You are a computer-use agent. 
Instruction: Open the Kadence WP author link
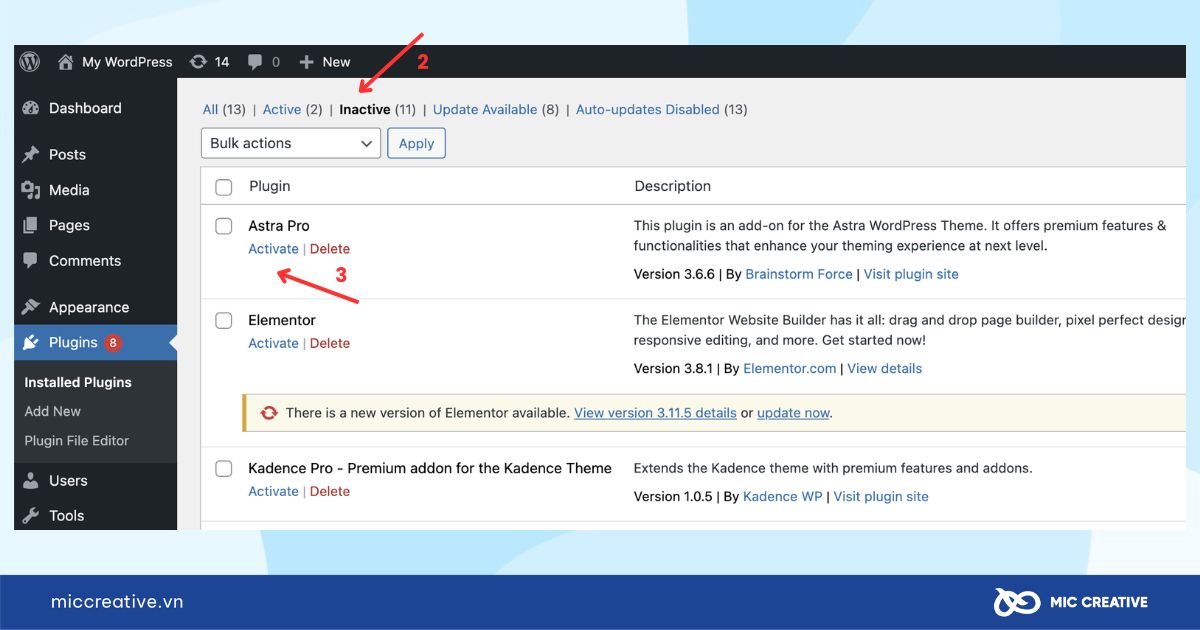point(784,496)
